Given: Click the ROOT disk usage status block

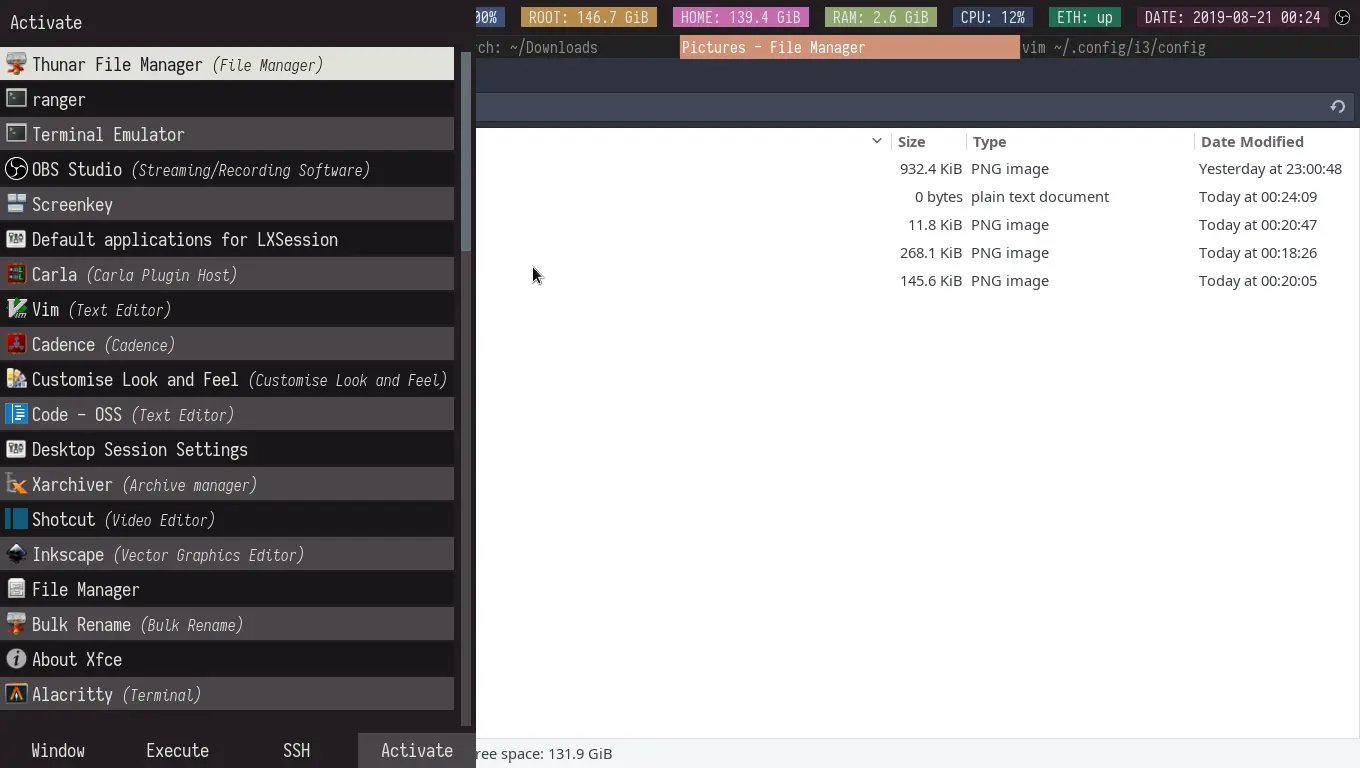Looking at the screenshot, I should 588,17.
